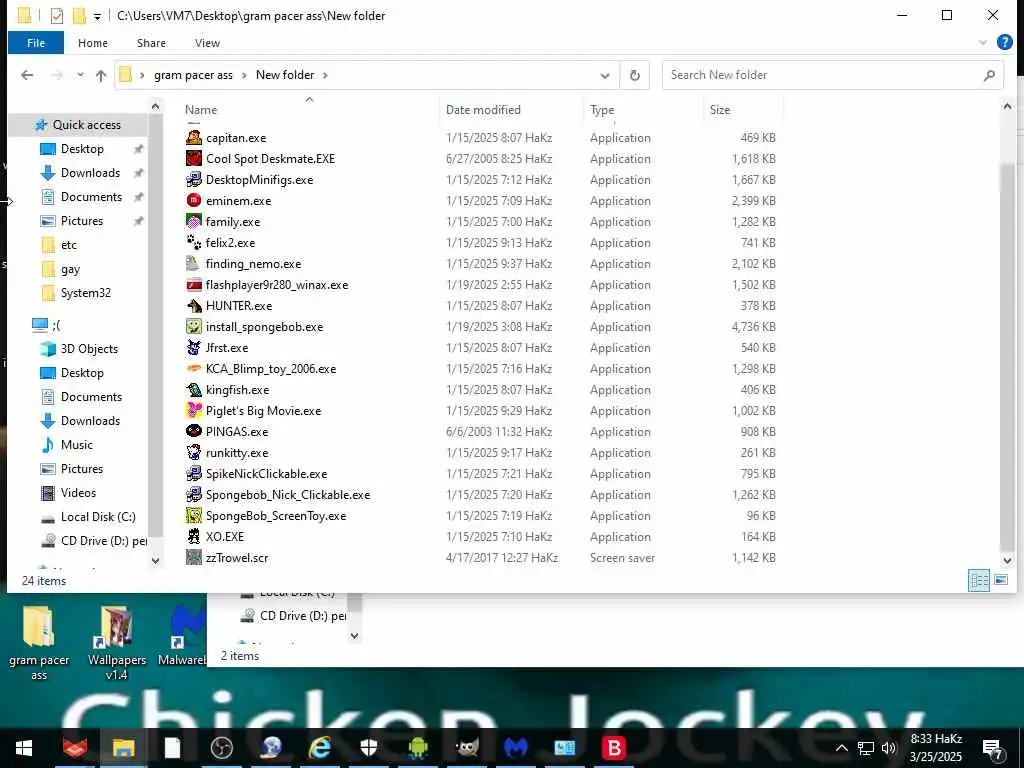
Task: Open System32 folder in sidebar
Action: point(86,293)
